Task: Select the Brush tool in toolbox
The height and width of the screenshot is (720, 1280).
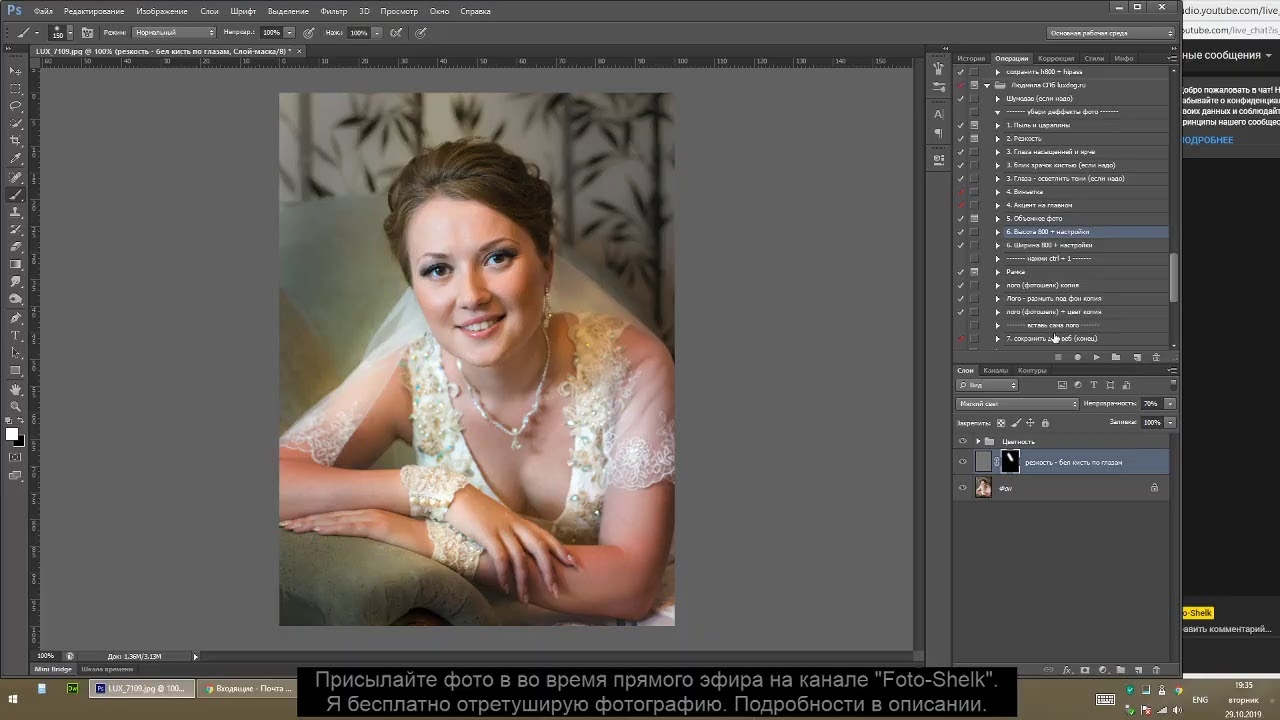Action: pyautogui.click(x=16, y=196)
